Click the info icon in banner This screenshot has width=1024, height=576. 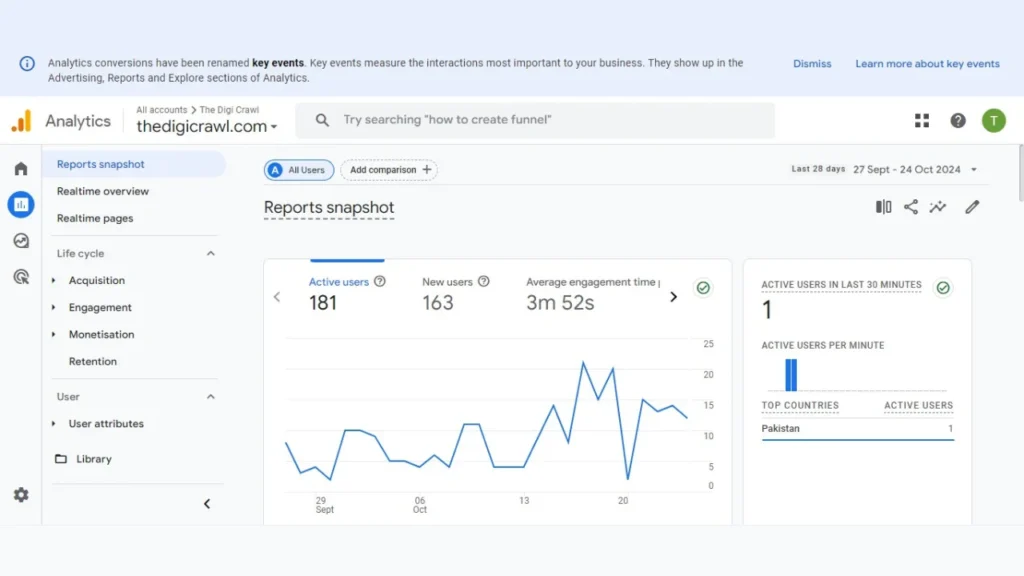(27, 63)
